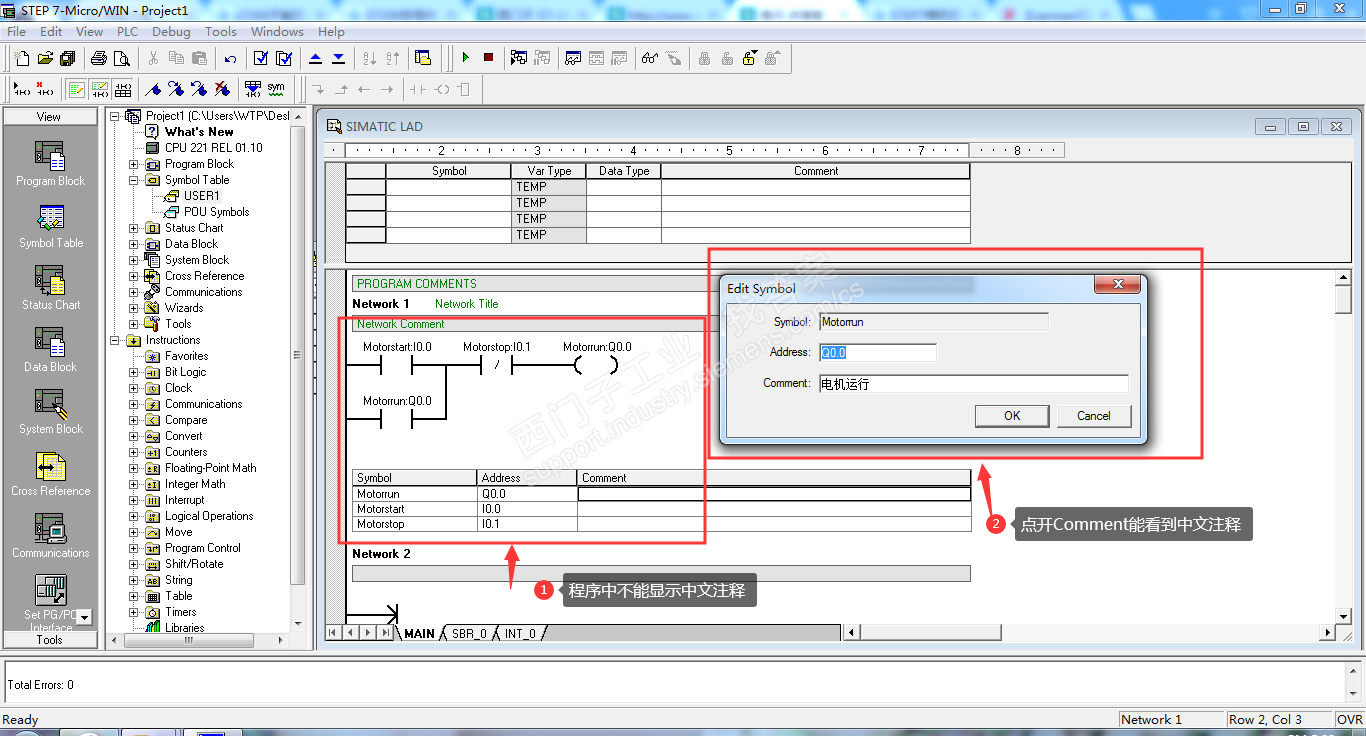Expand the Bit Logic instruction folder
Screen dimensions: 1366x736
pyautogui.click(x=133, y=372)
